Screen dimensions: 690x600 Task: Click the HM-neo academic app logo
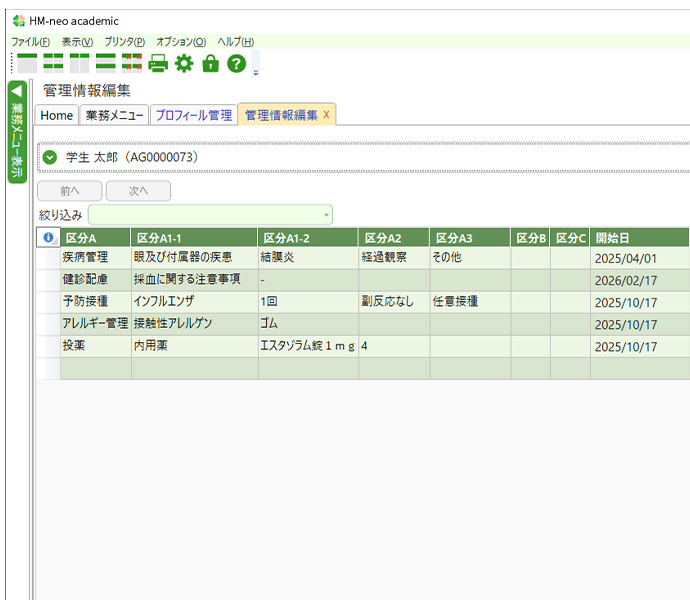[19, 21]
